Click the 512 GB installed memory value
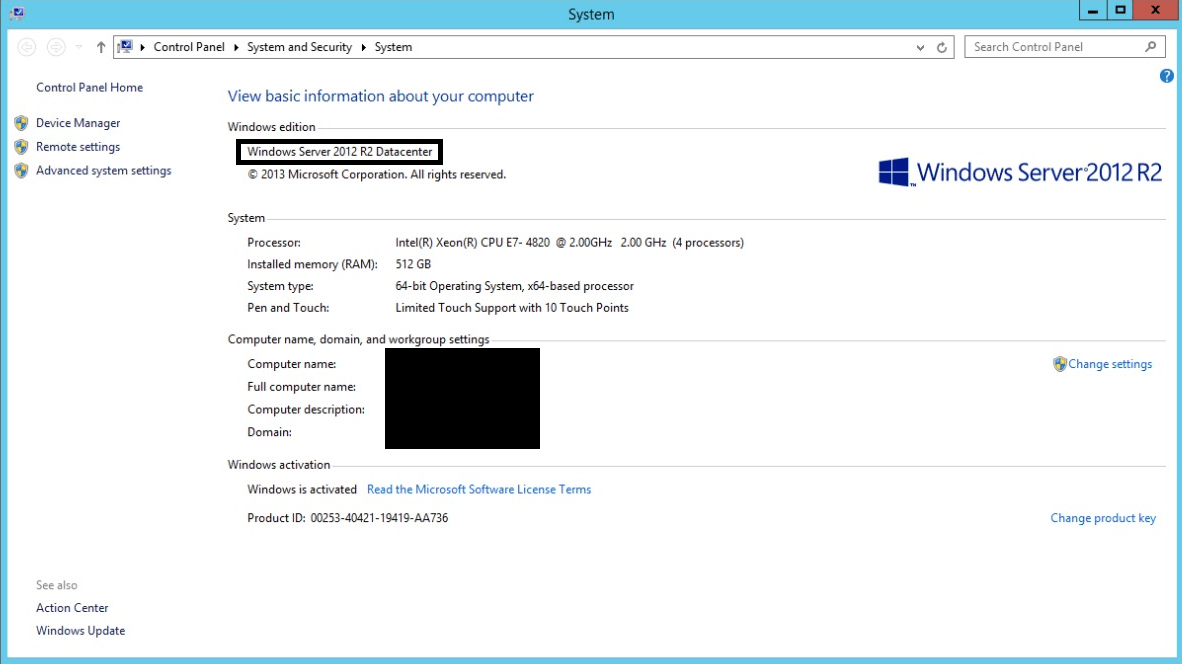 [x=413, y=265]
